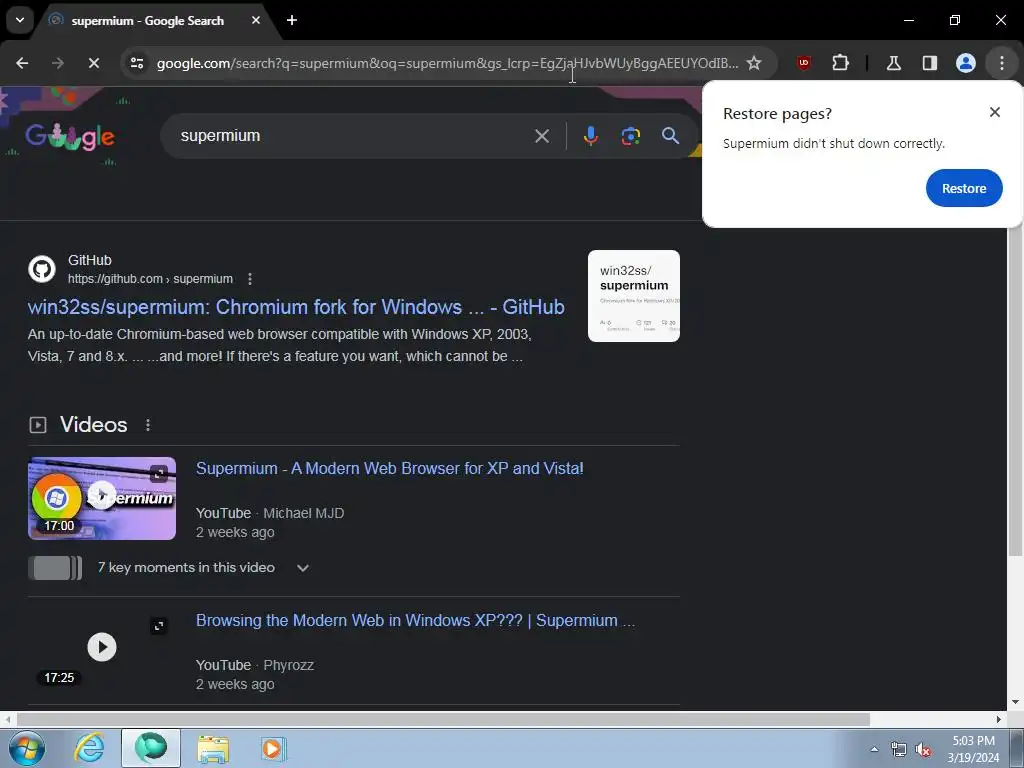Viewport: 1024px width, 768px height.
Task: Open the clock showing 5:03 PM
Action: tap(973, 749)
